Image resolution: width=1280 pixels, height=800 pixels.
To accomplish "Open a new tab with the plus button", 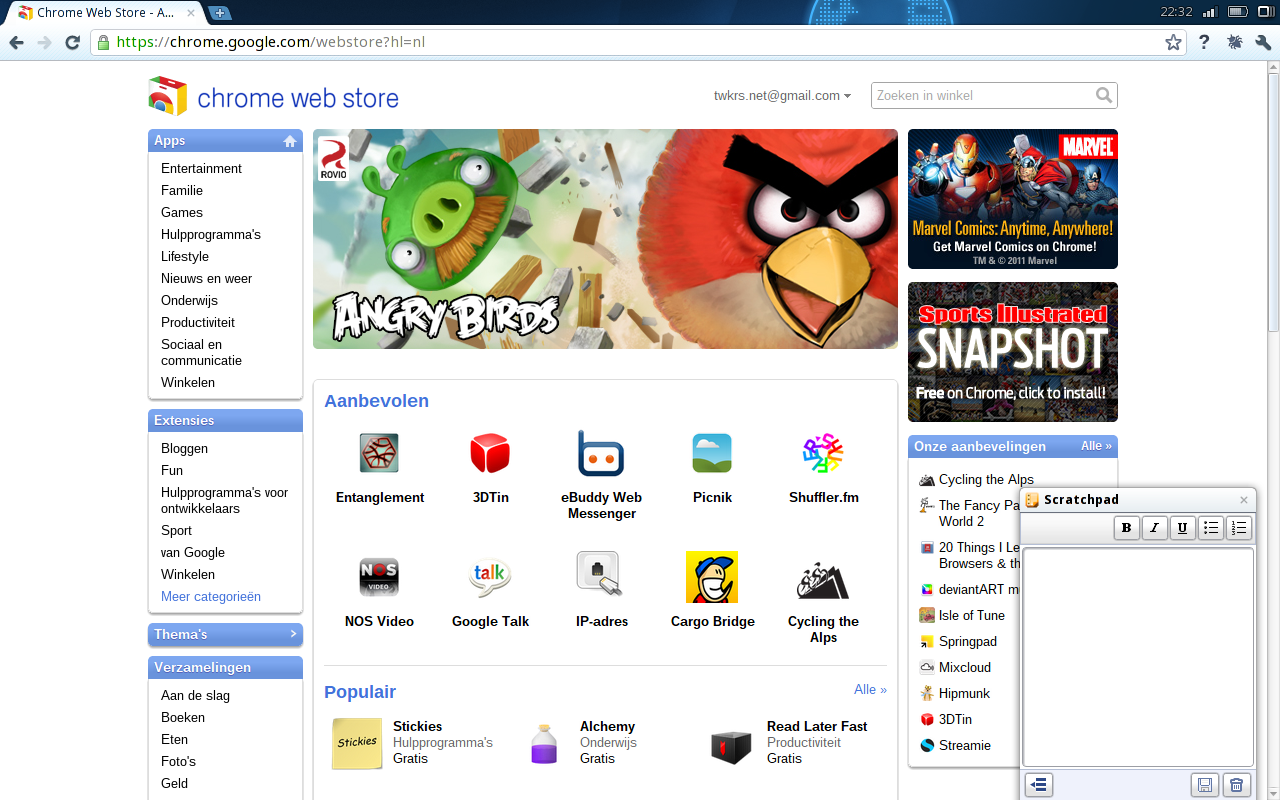I will [x=219, y=13].
